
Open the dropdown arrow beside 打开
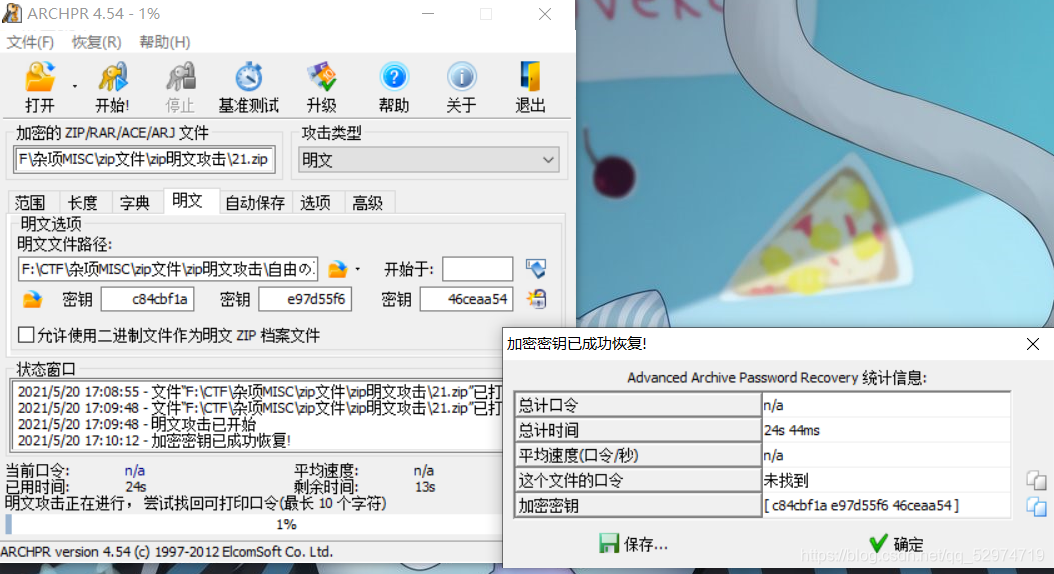coord(75,87)
